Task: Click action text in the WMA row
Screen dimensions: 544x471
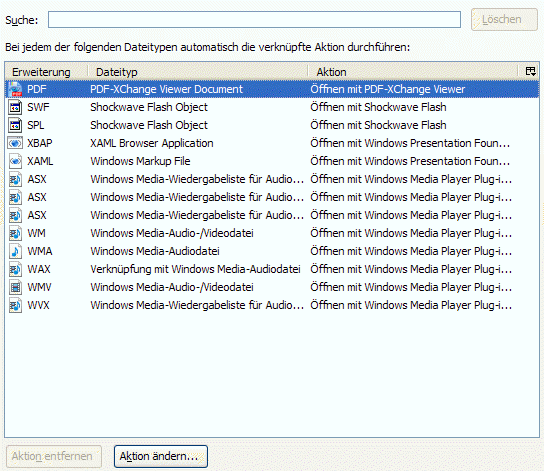Action: (411, 251)
